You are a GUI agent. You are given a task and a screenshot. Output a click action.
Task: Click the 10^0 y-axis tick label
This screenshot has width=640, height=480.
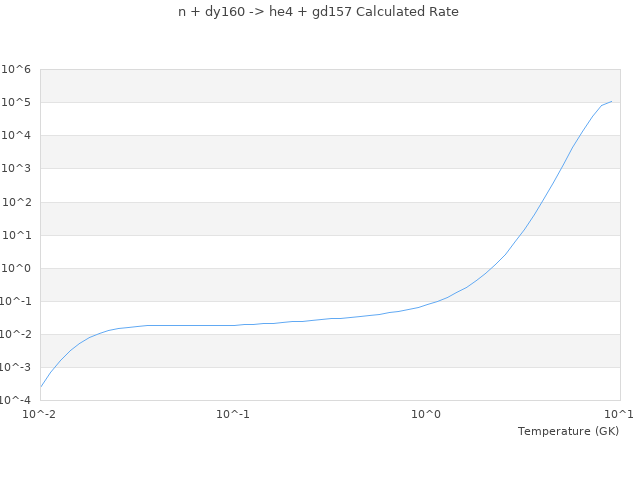16,268
